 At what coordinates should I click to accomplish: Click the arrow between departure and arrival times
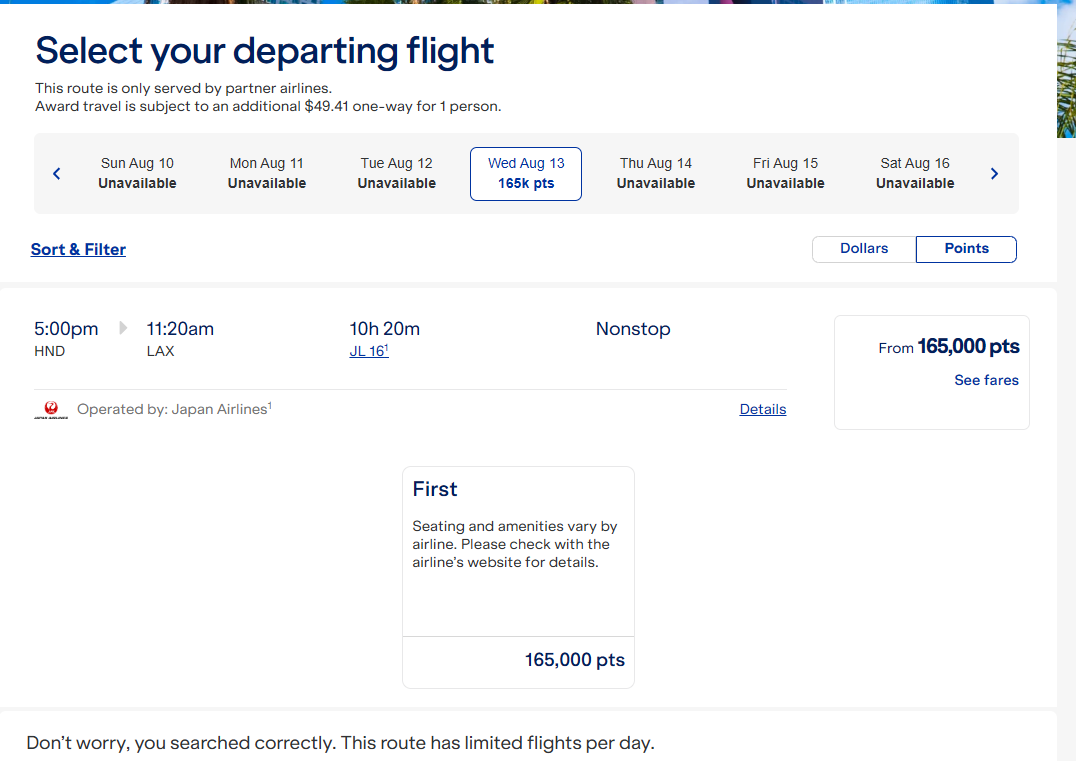pyautogui.click(x=123, y=328)
